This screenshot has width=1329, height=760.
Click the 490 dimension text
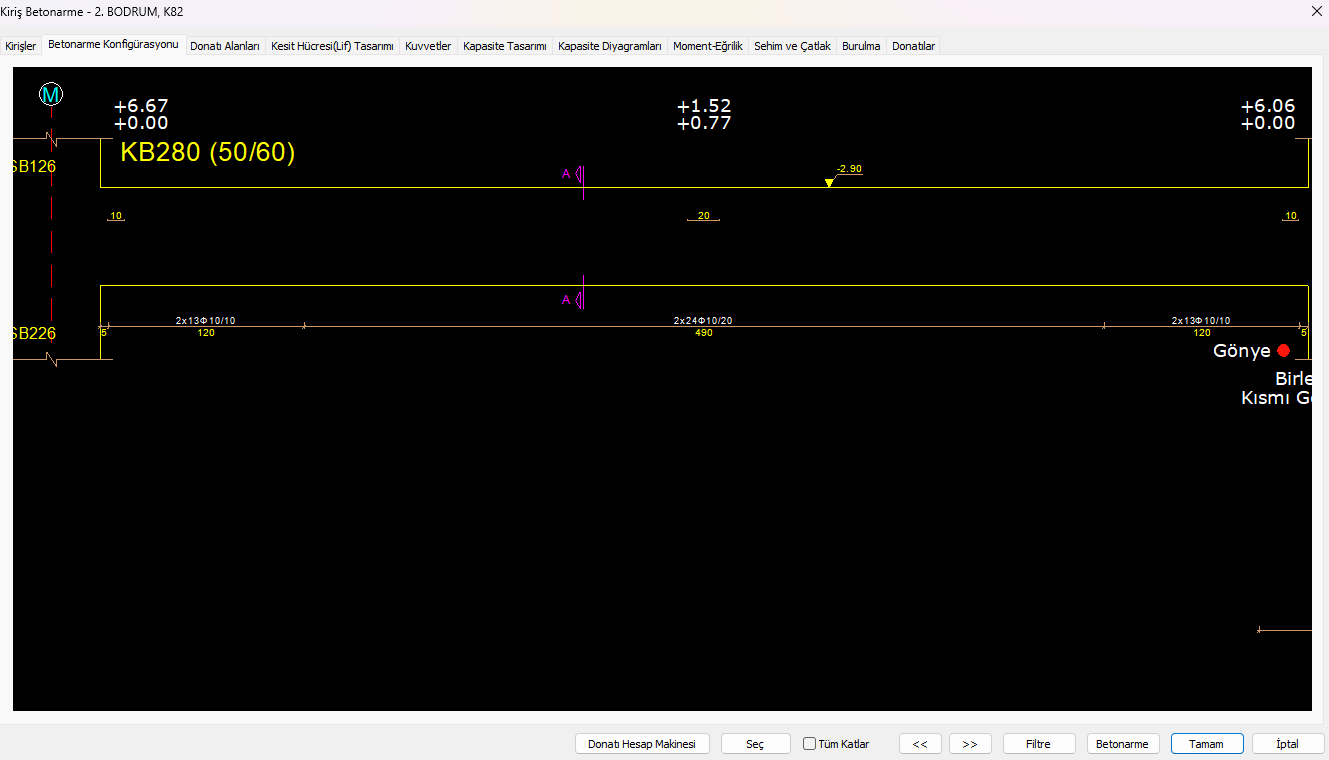pyautogui.click(x=704, y=333)
